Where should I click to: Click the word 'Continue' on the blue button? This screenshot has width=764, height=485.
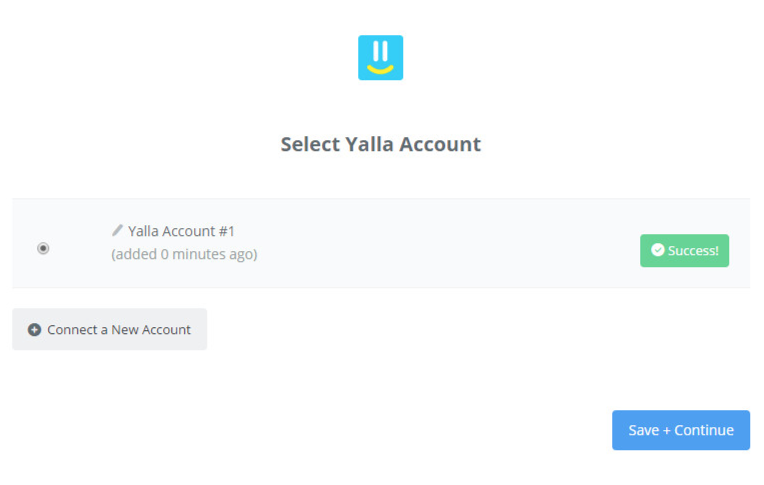tap(704, 430)
